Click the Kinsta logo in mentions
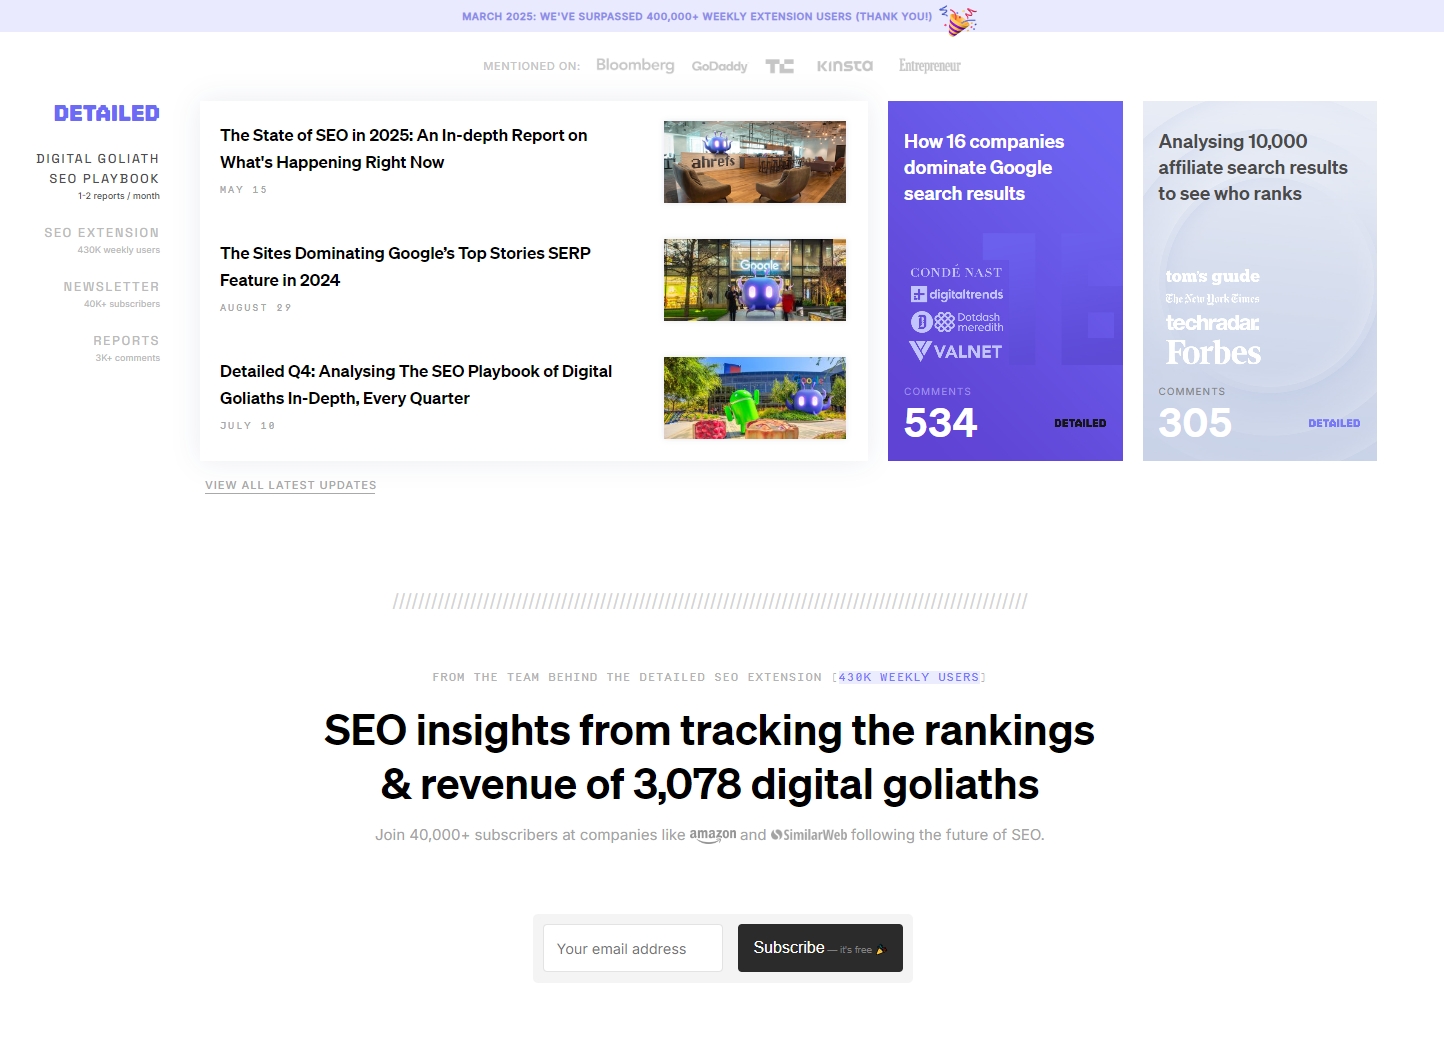 pyautogui.click(x=845, y=66)
